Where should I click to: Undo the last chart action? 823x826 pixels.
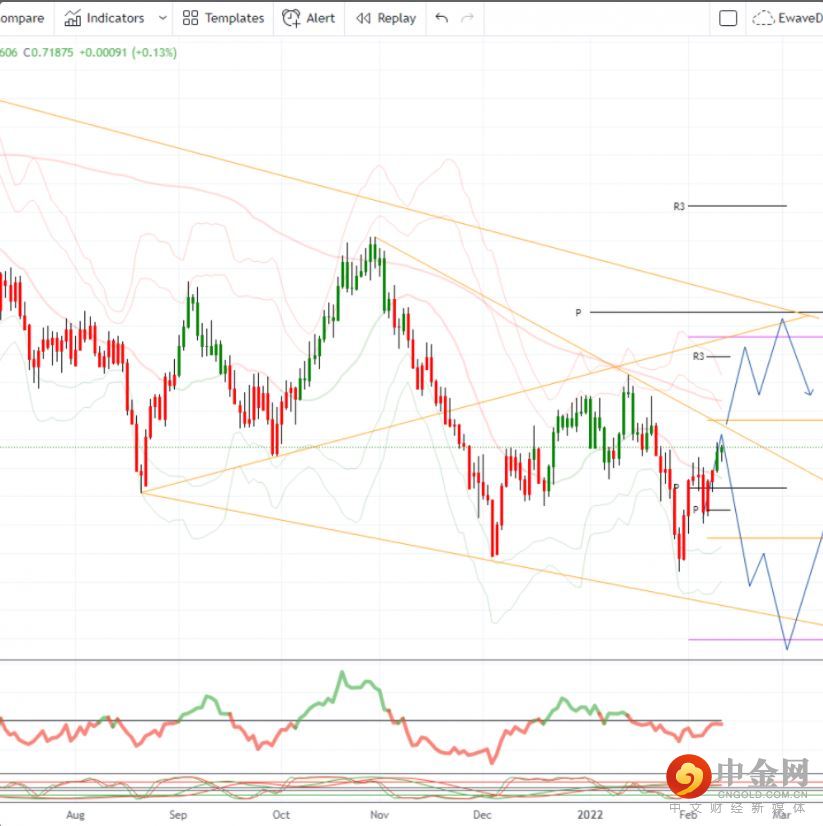coord(442,18)
